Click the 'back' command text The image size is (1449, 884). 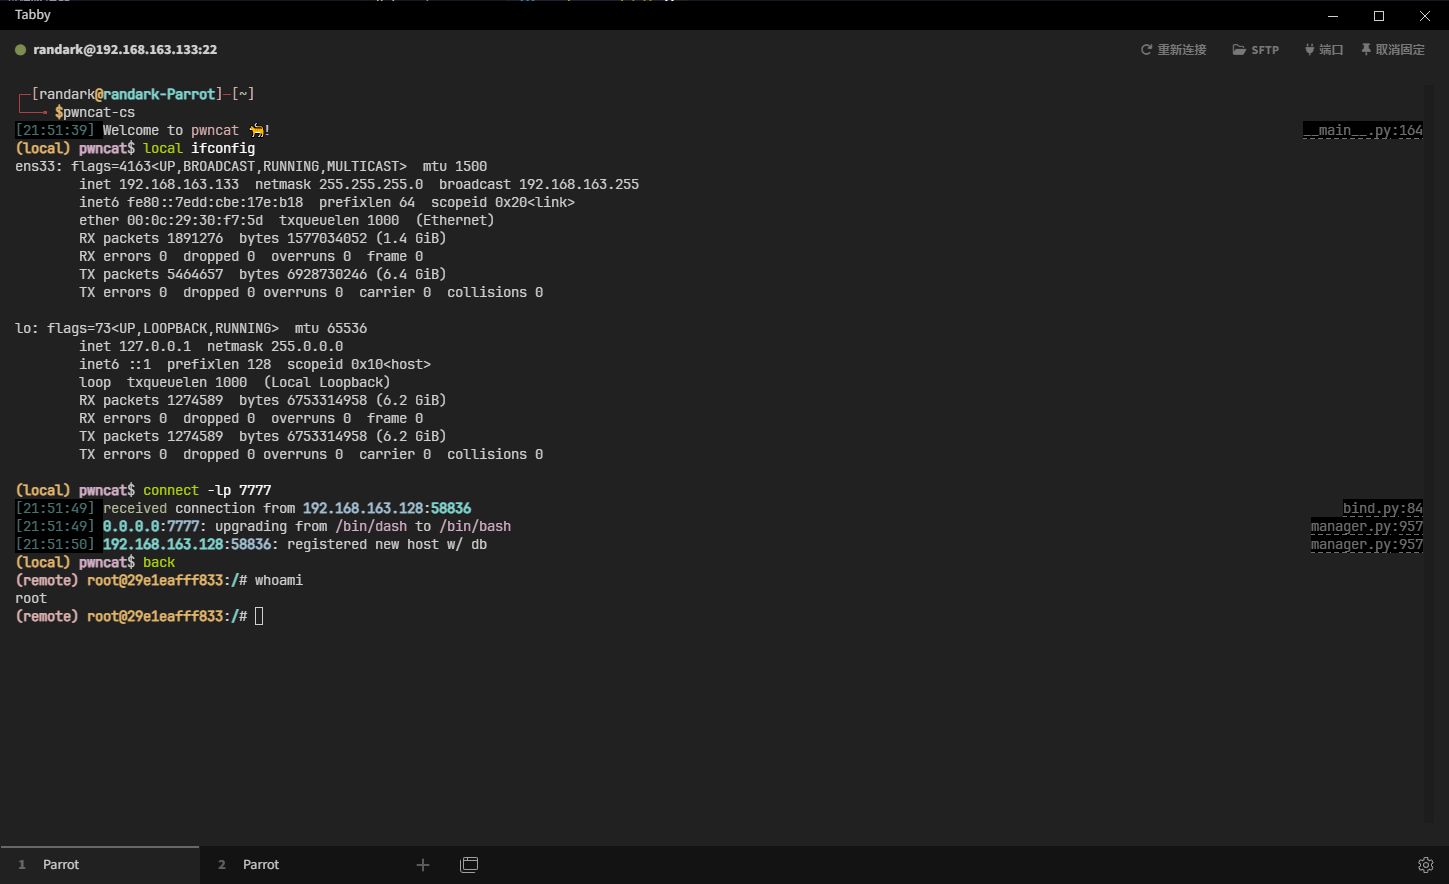click(159, 562)
